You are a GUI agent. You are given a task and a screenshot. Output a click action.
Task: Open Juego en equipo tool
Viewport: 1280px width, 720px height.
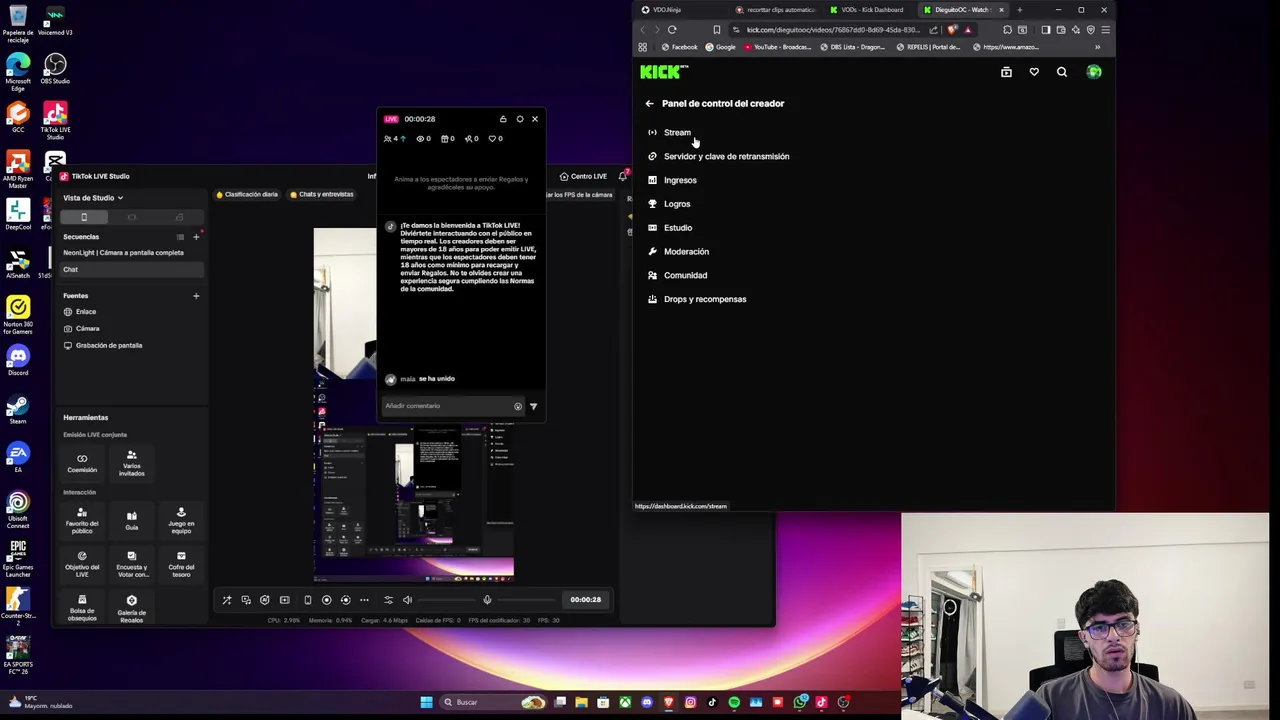(181, 520)
